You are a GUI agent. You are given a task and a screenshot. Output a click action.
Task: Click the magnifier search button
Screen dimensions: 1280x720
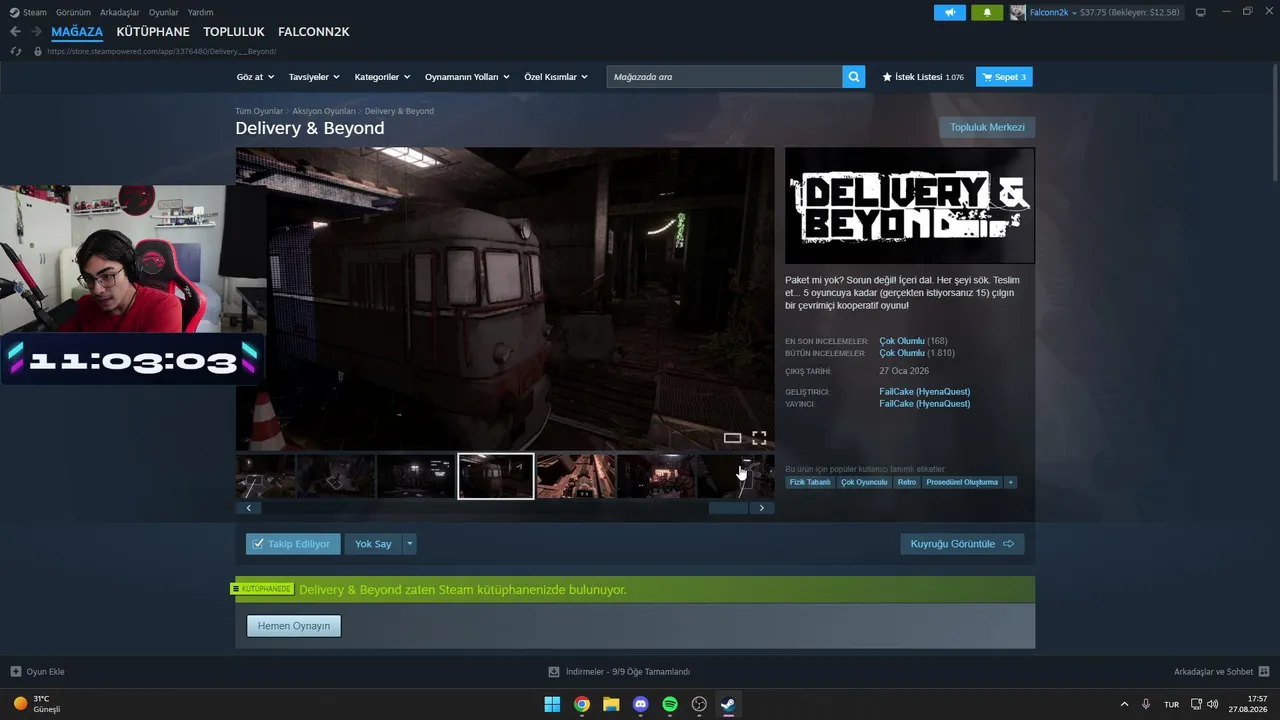pos(854,77)
